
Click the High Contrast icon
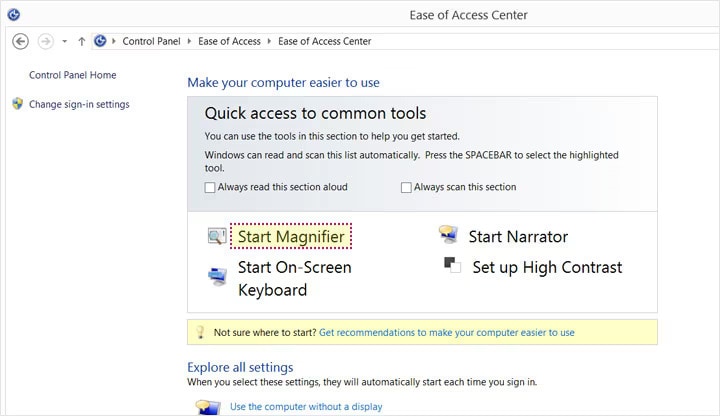coord(452,266)
